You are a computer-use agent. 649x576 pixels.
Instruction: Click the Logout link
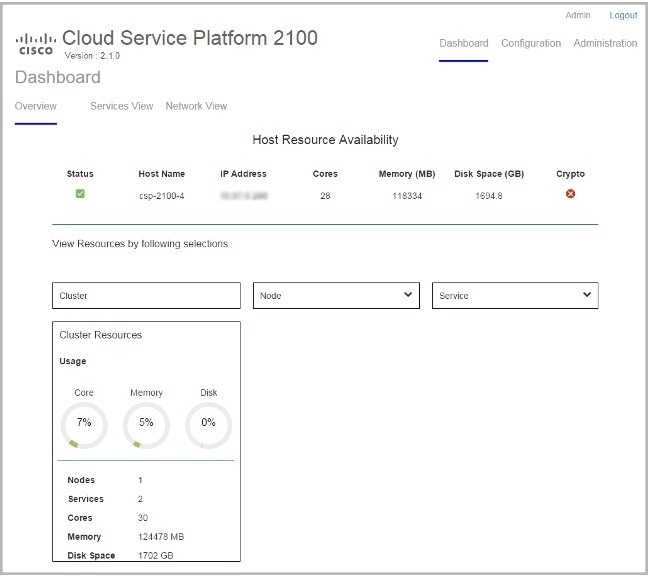point(623,15)
